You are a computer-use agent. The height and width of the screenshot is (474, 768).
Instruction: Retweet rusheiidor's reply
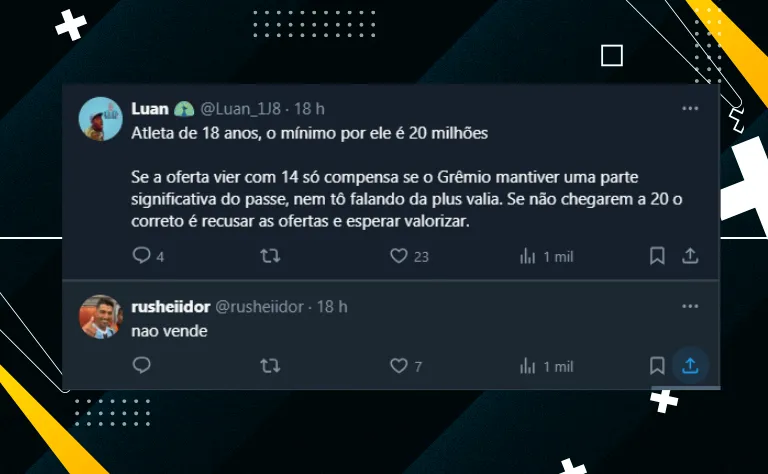[270, 366]
